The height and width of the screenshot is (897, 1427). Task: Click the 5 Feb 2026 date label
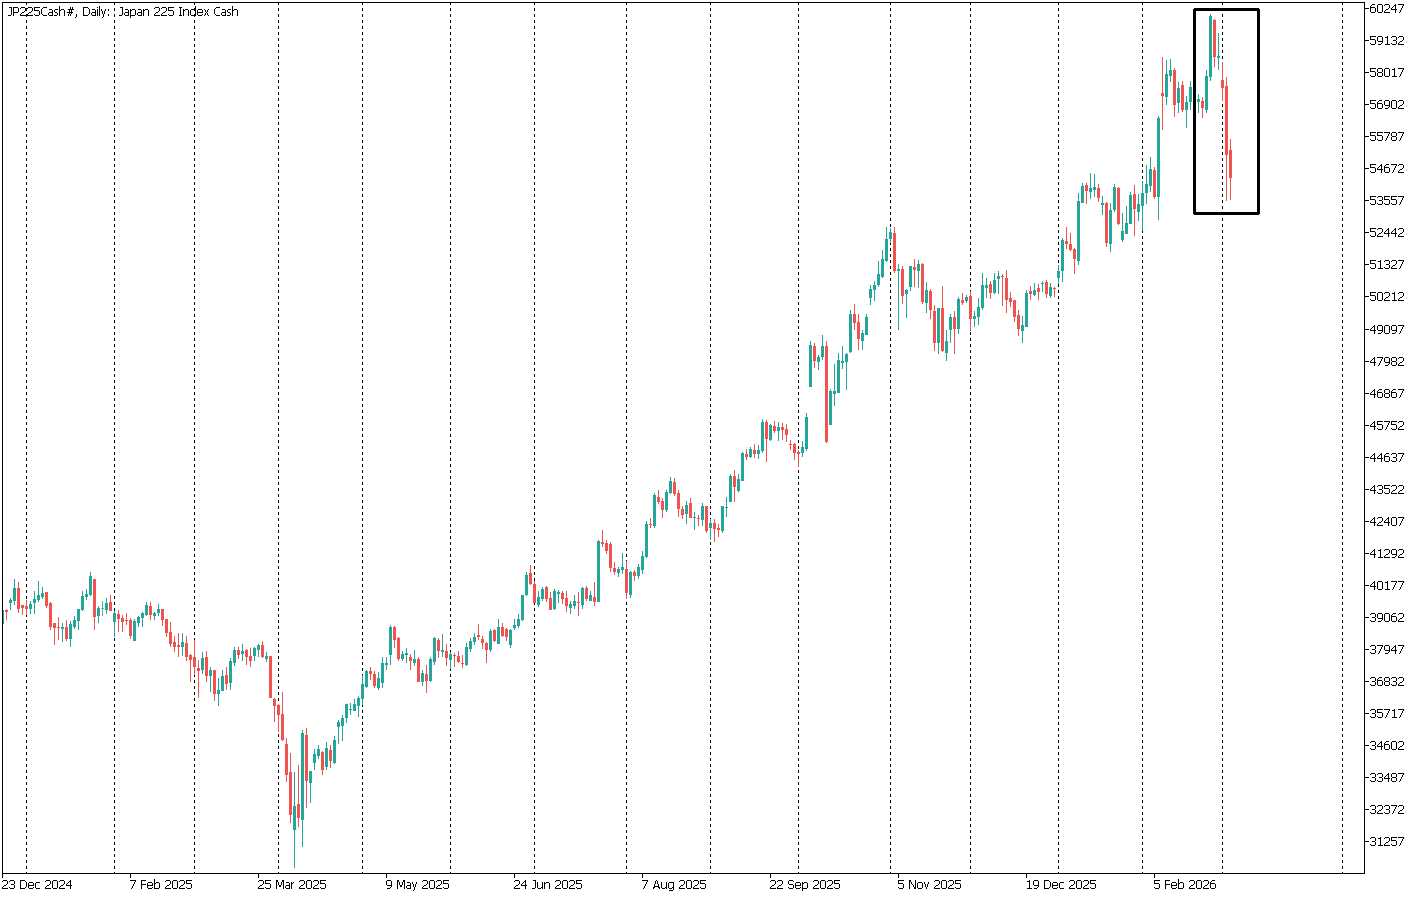[x=1185, y=885]
